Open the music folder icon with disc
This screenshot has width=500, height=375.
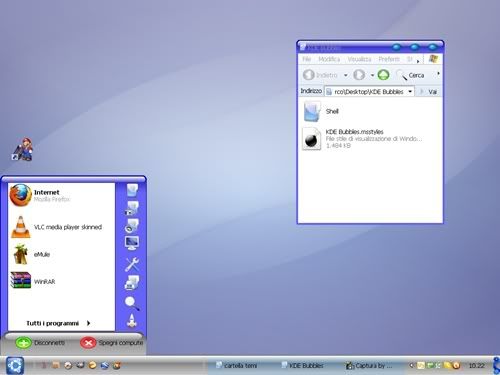[132, 226]
